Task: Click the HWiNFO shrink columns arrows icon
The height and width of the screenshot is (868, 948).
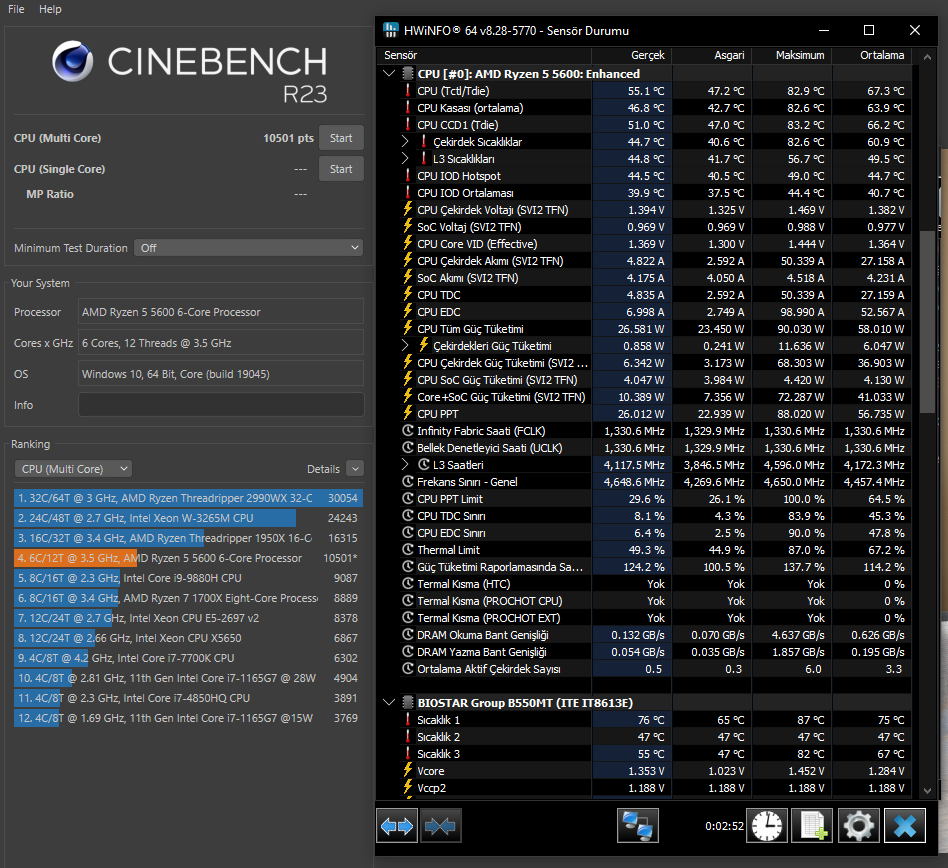Action: 441,826
